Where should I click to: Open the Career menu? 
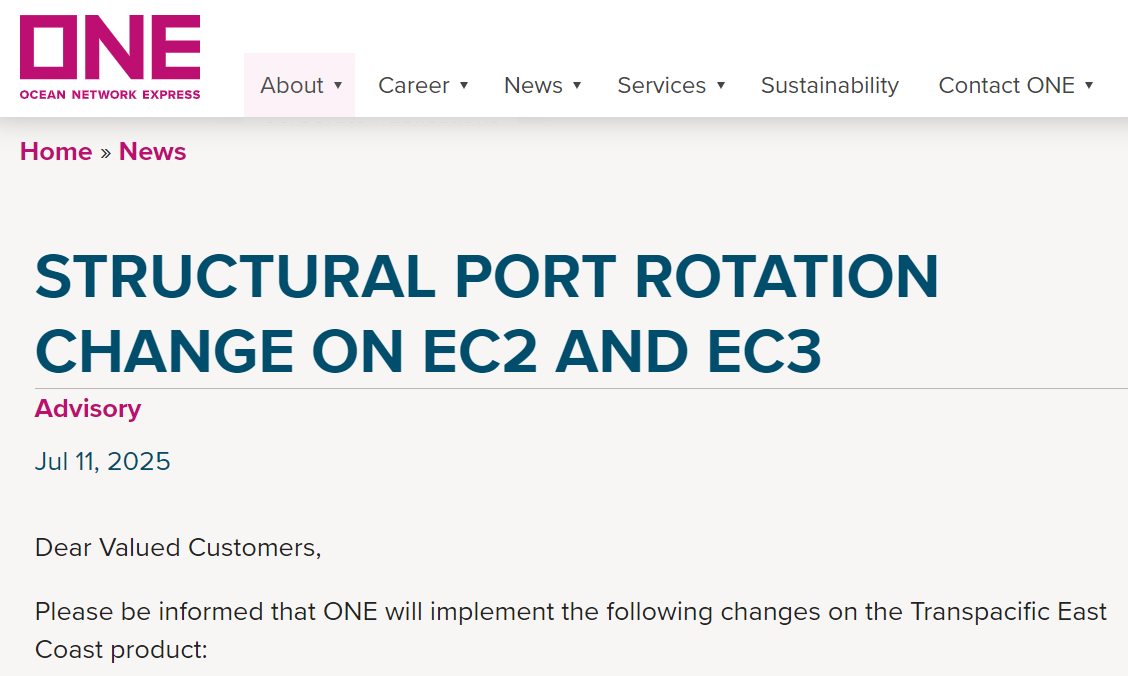pyautogui.click(x=413, y=86)
